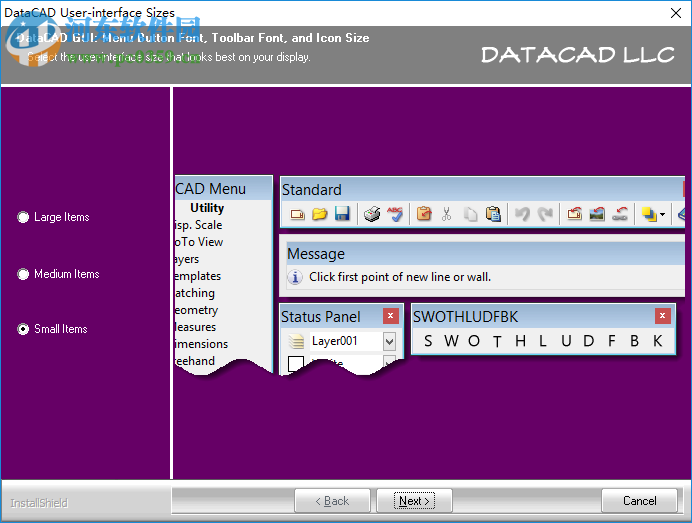Click the InstallShield label
Viewport: 692px width, 523px height.
[39, 503]
